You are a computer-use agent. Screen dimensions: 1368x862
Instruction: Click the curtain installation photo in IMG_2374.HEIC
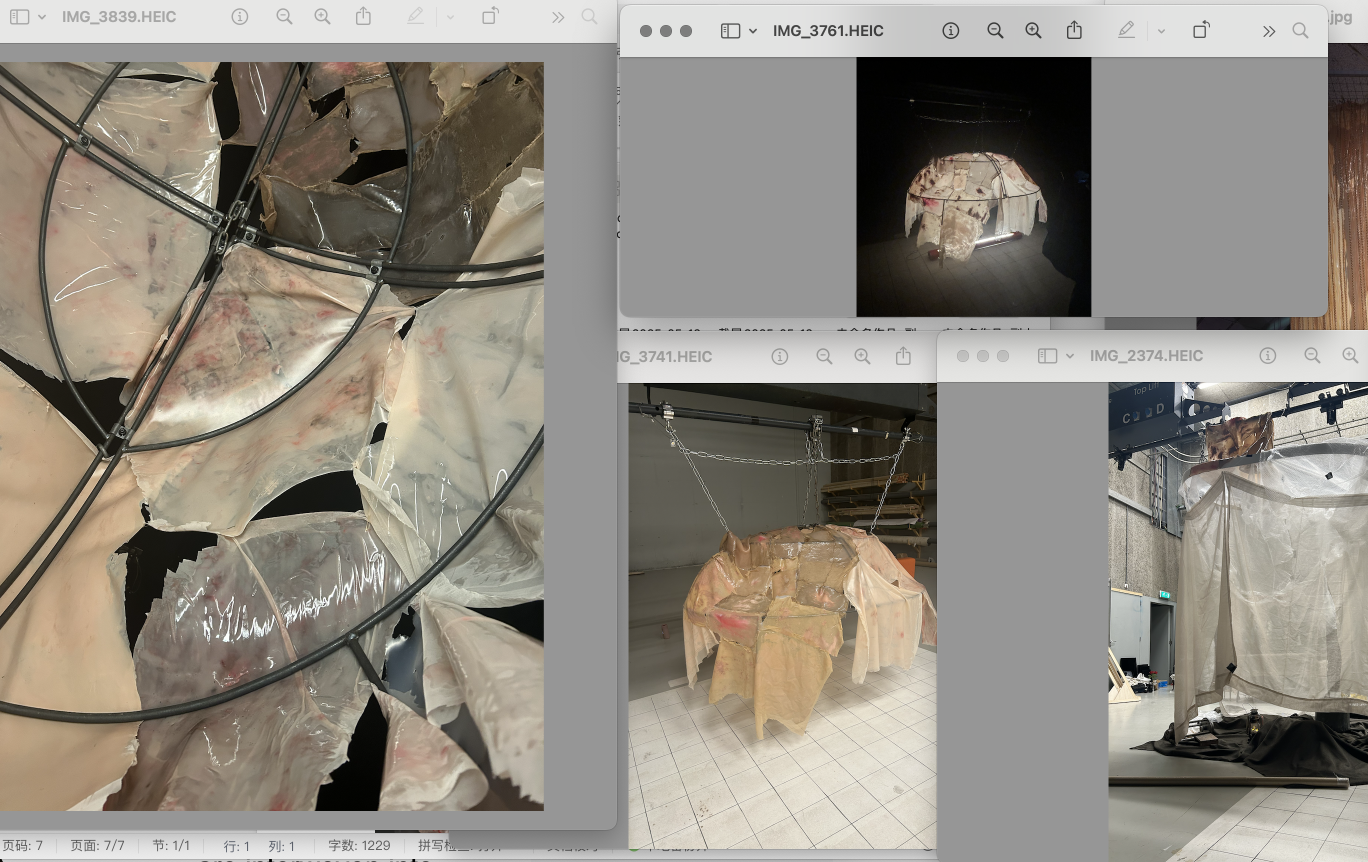coord(1238,622)
